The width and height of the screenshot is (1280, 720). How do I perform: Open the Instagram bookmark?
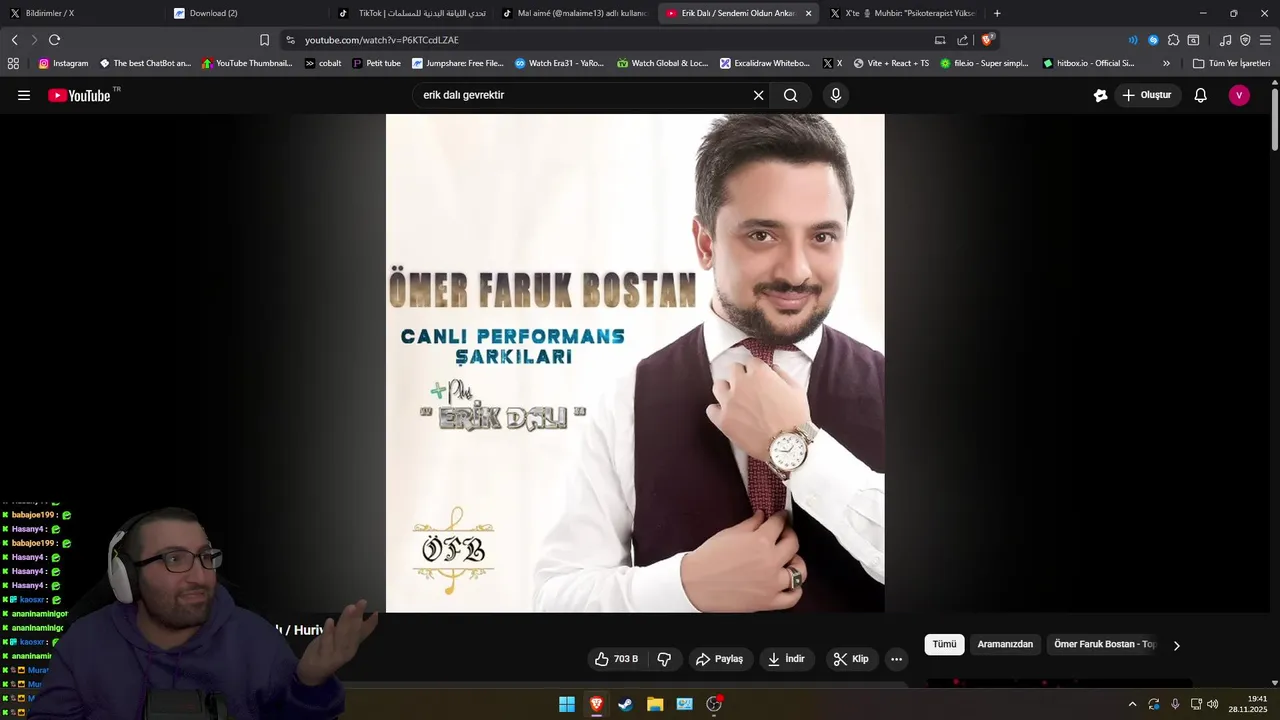(64, 63)
